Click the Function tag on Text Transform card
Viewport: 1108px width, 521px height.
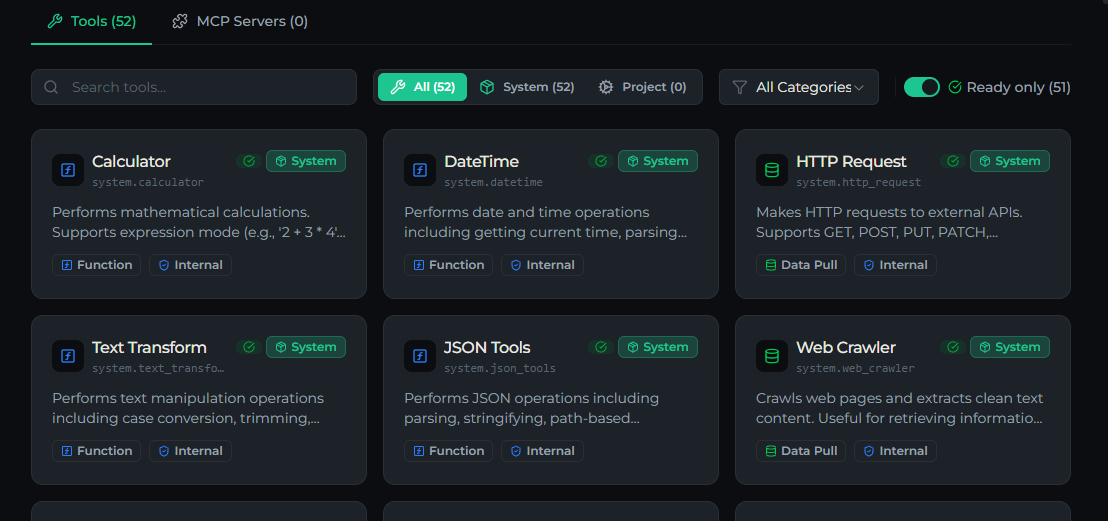[96, 451]
